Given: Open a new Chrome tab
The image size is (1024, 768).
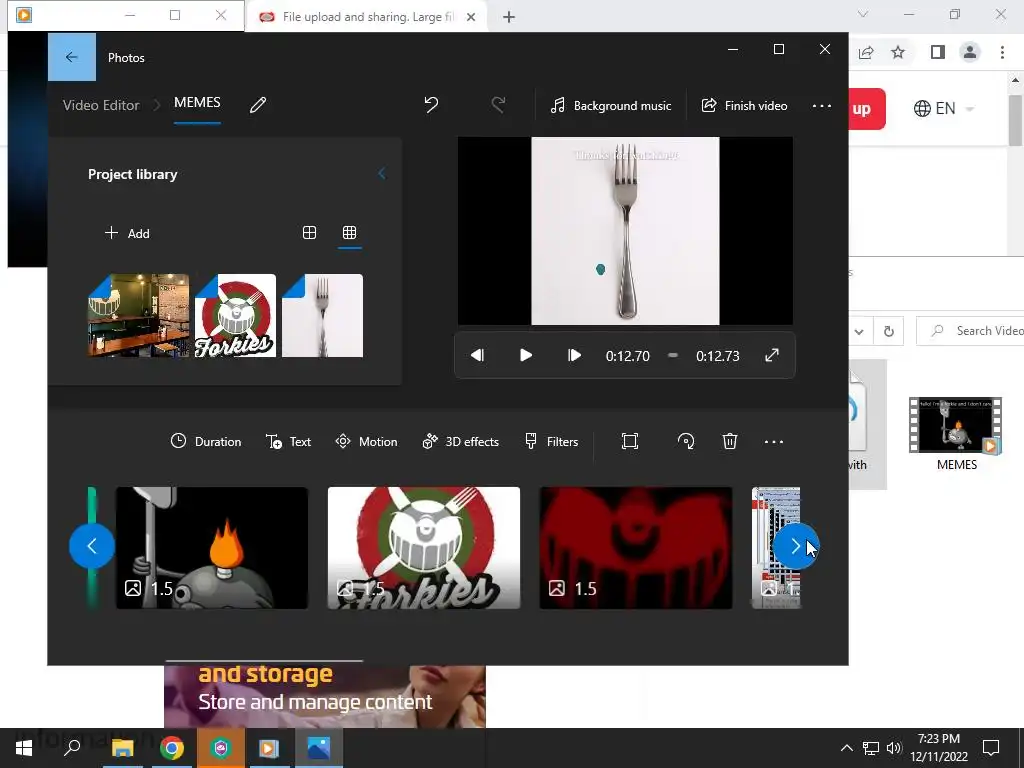Looking at the screenshot, I should click(x=509, y=17).
